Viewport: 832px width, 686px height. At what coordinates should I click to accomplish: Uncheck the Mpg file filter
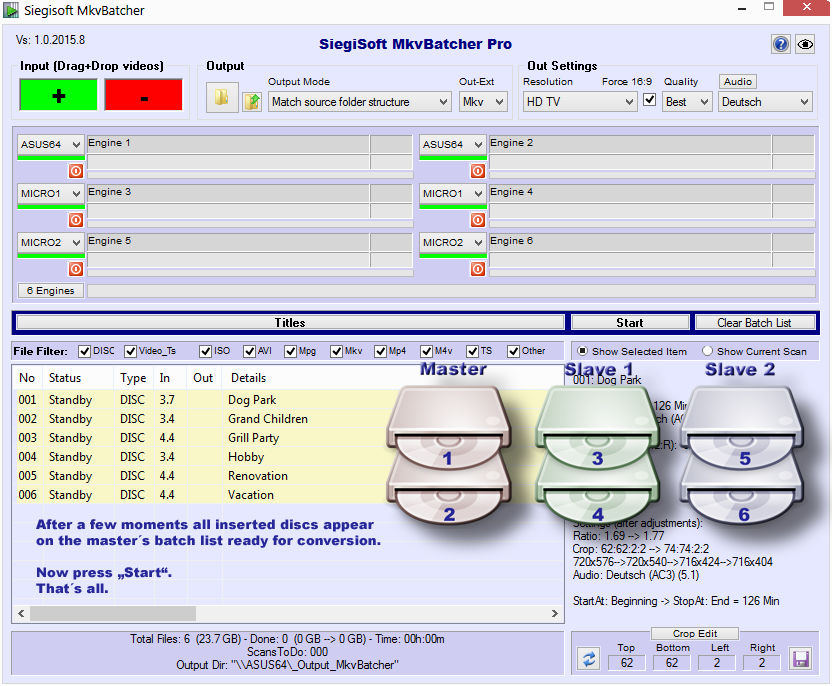[x=290, y=351]
